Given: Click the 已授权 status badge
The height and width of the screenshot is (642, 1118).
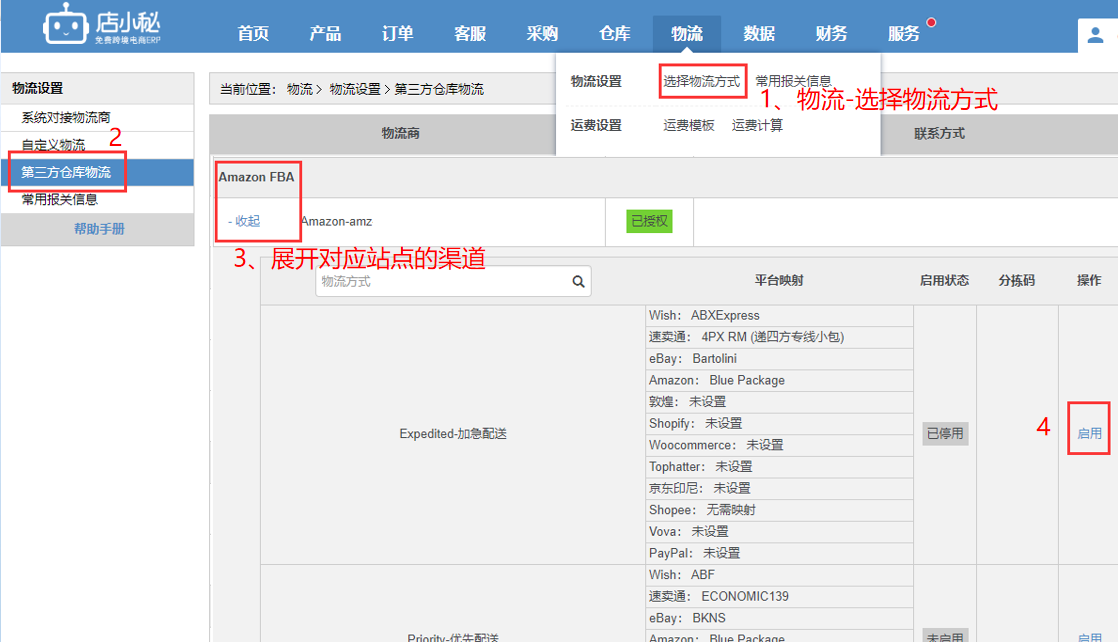Looking at the screenshot, I should 649,221.
